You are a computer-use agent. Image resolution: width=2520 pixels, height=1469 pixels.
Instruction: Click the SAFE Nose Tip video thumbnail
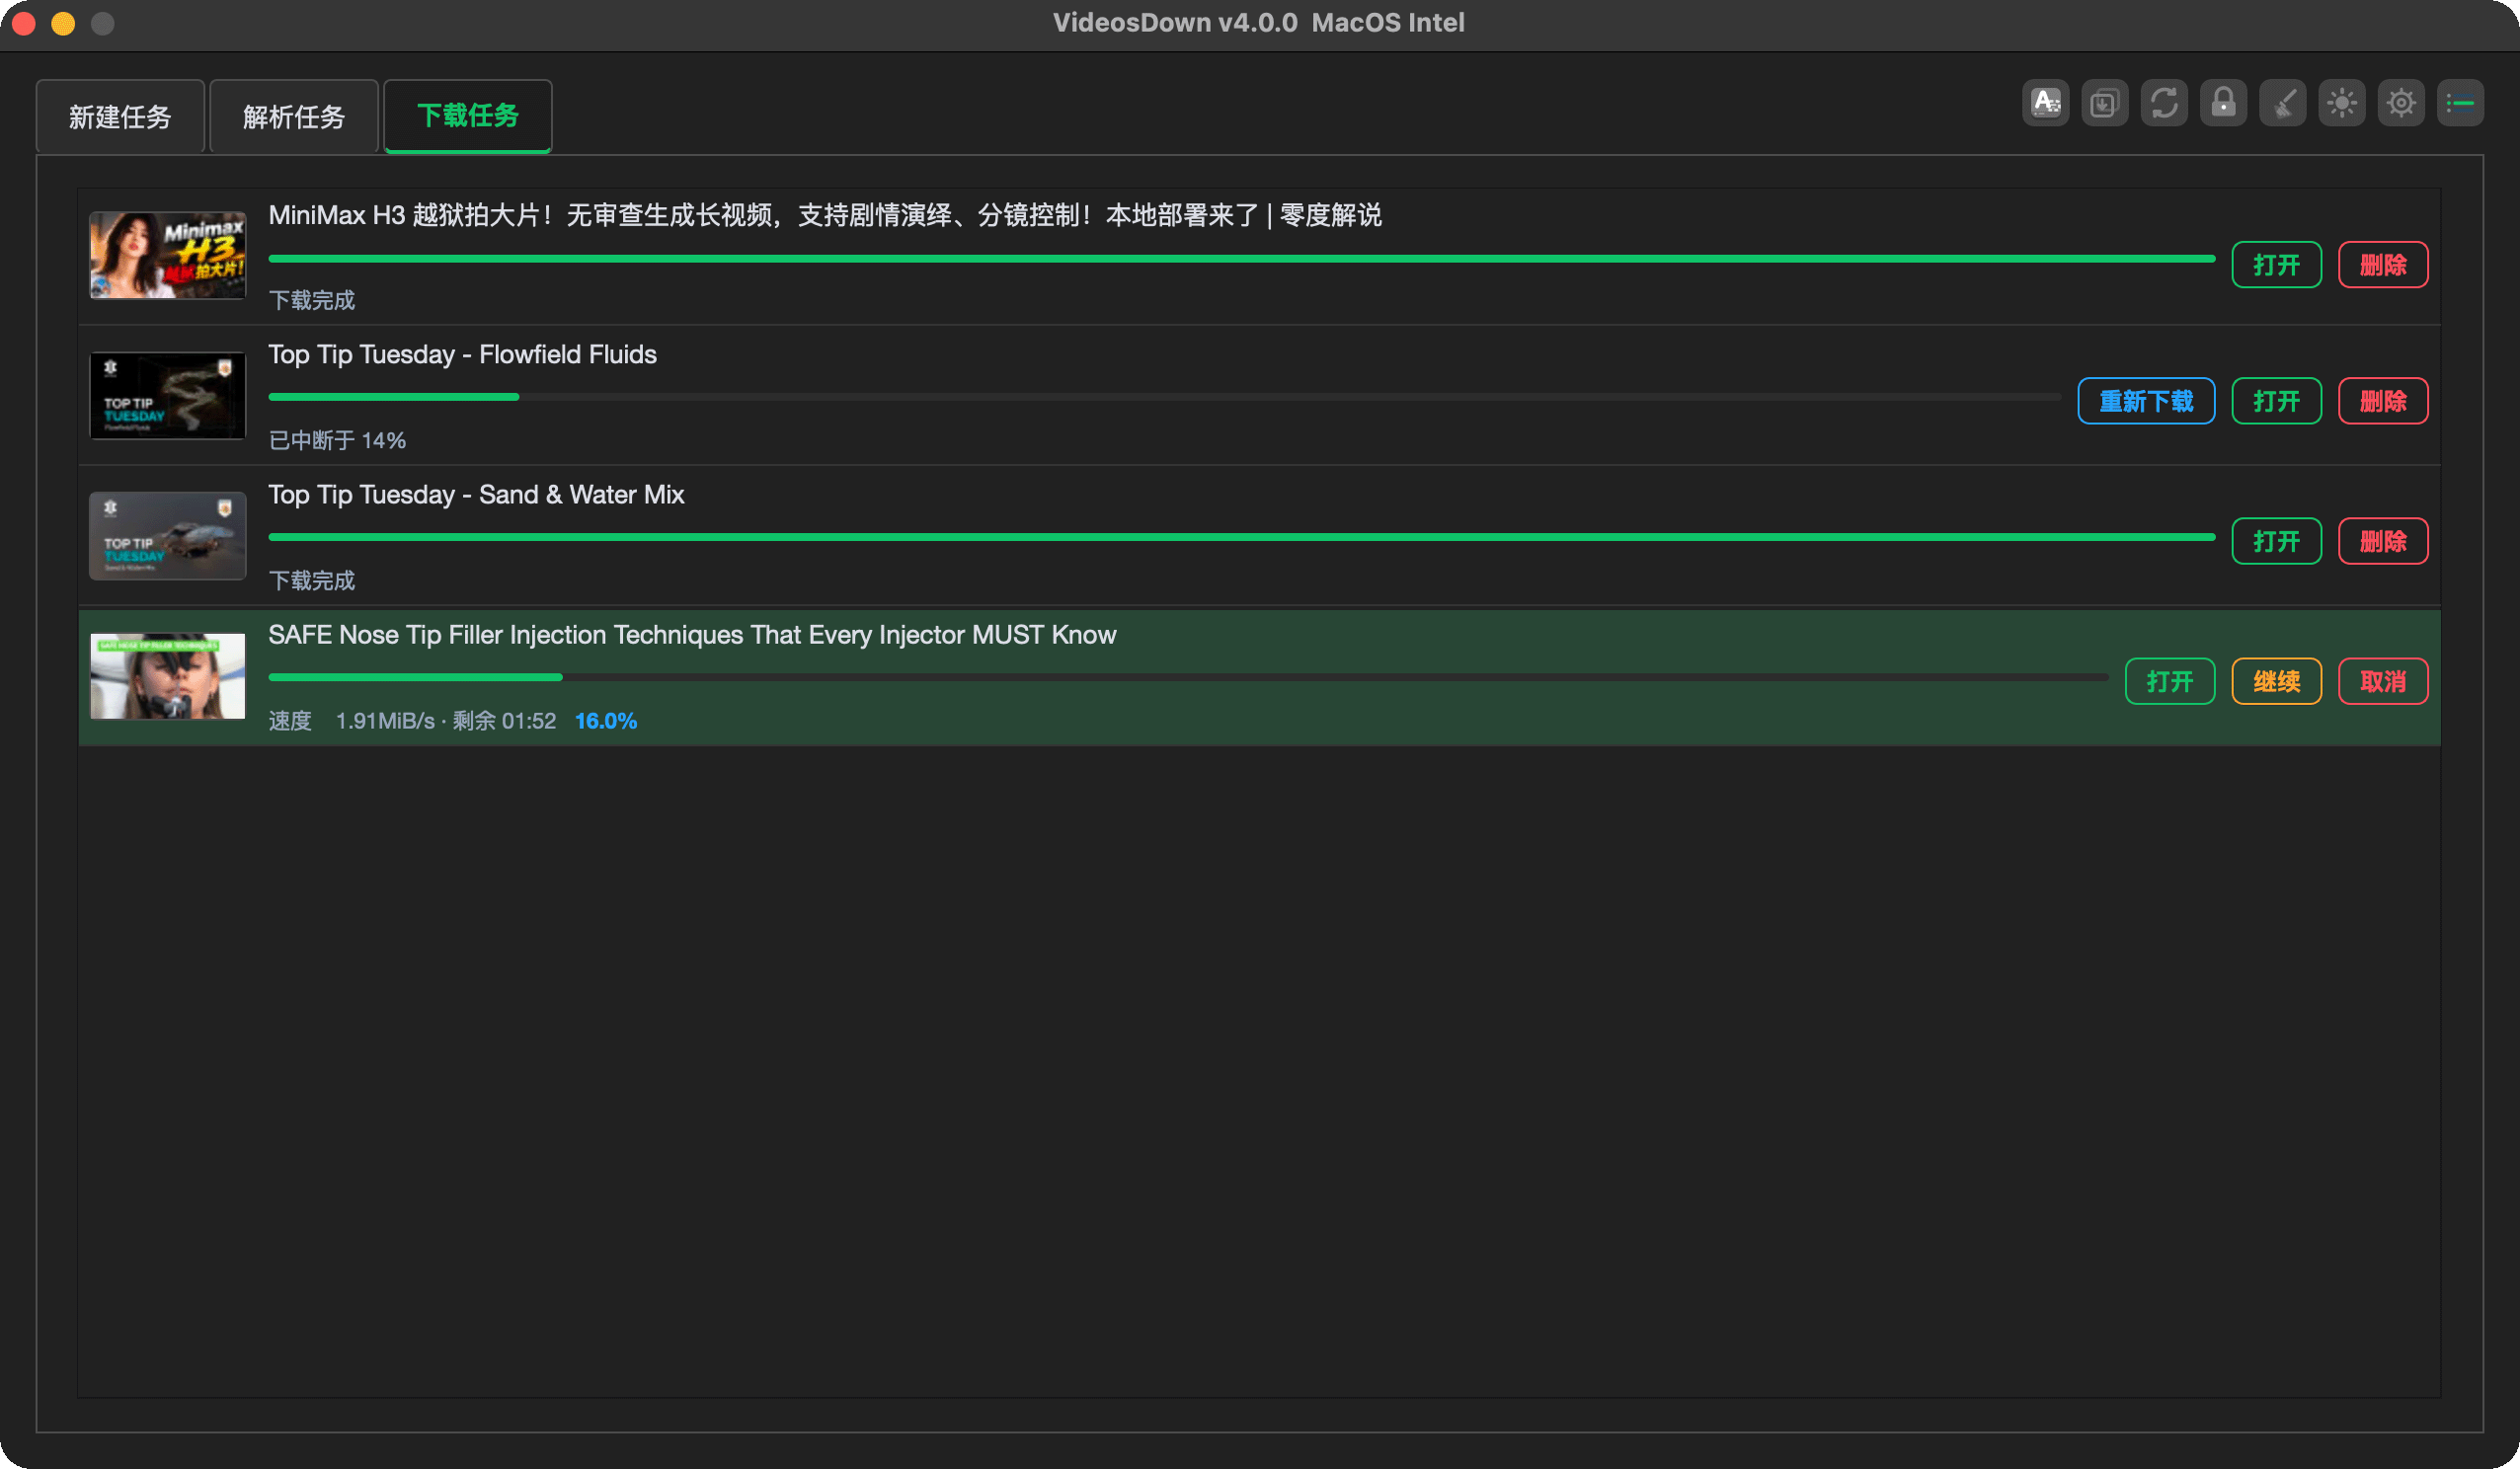(168, 676)
